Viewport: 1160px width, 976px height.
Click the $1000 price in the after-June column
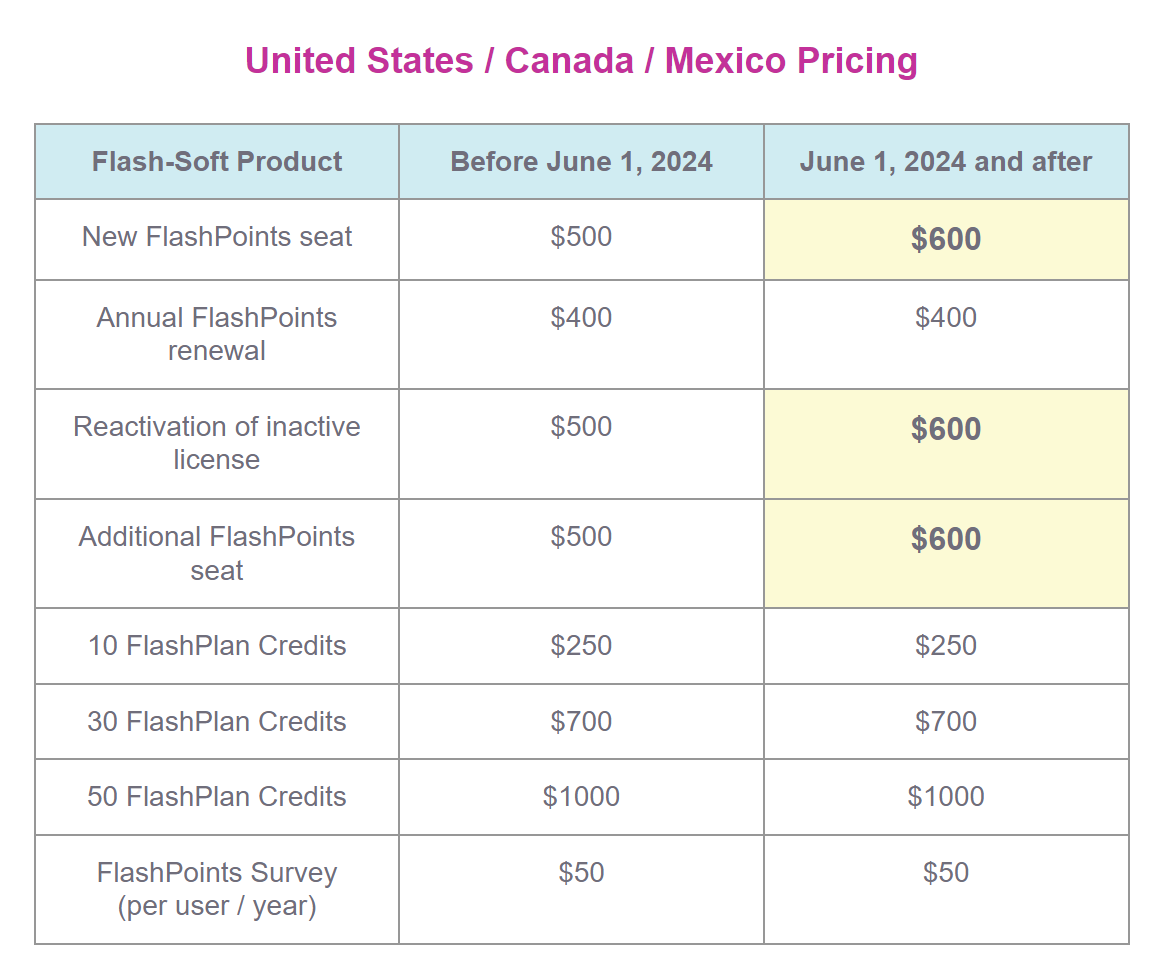pos(945,797)
